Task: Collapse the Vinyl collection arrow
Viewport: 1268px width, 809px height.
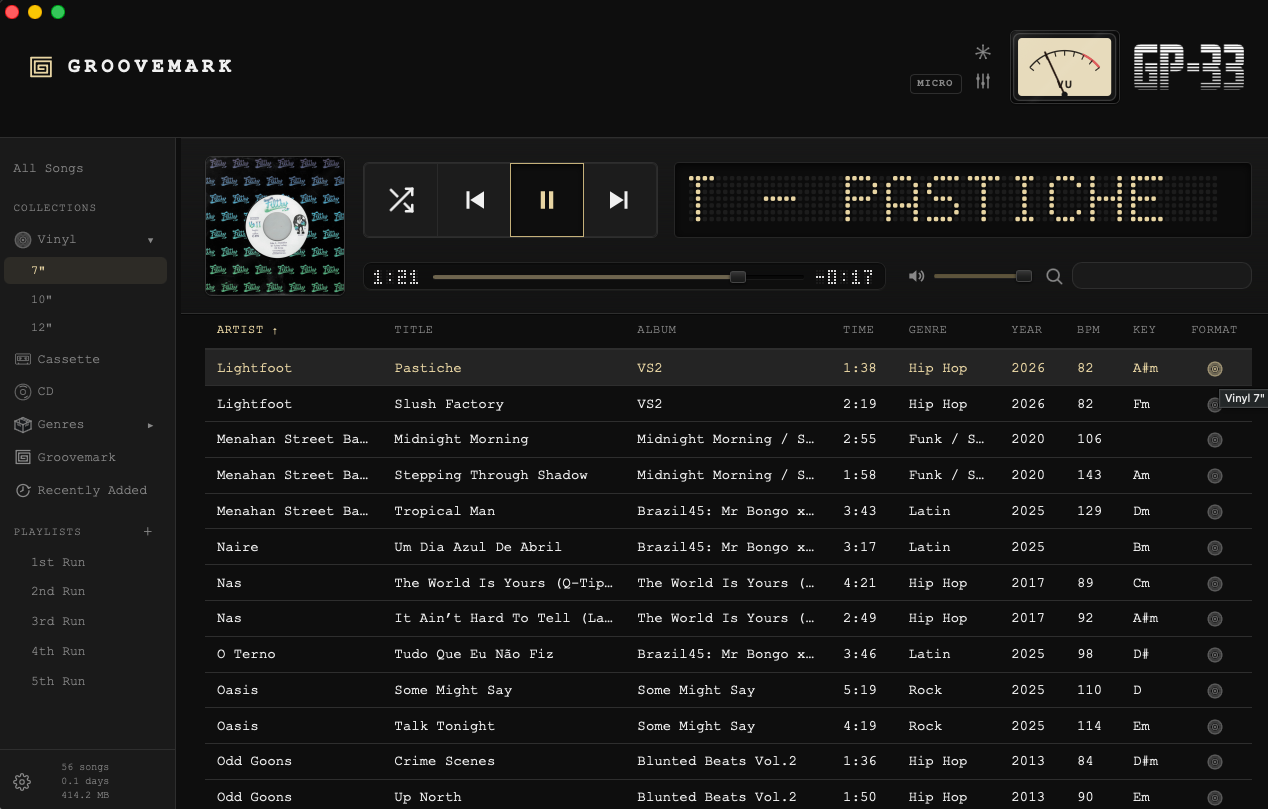Action: click(x=150, y=240)
